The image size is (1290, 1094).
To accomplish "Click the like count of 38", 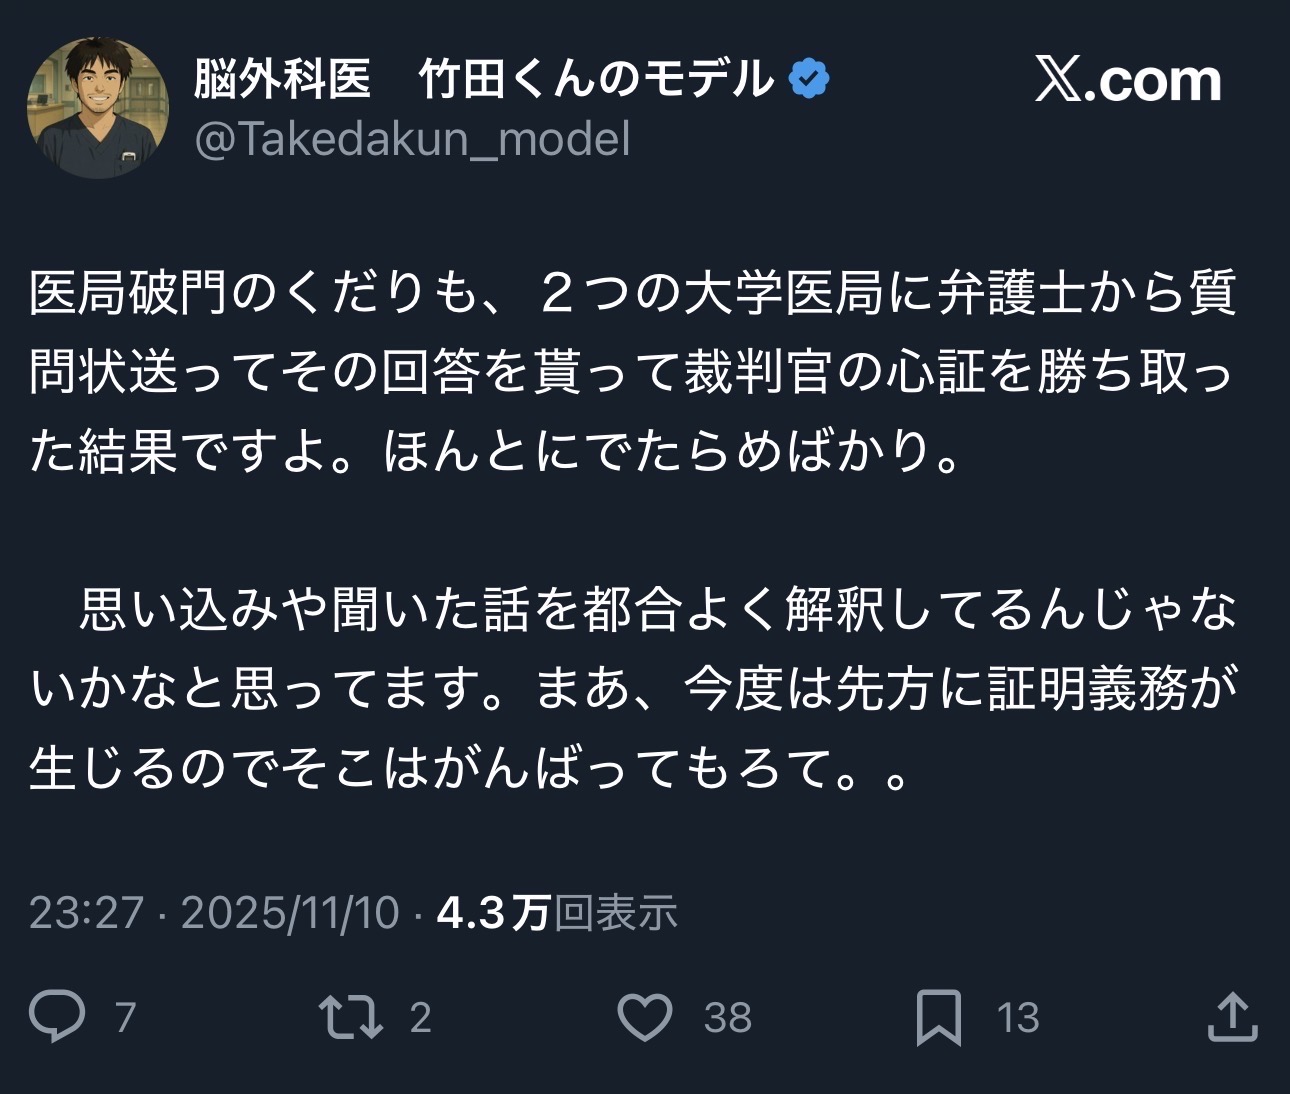I will 727,1018.
